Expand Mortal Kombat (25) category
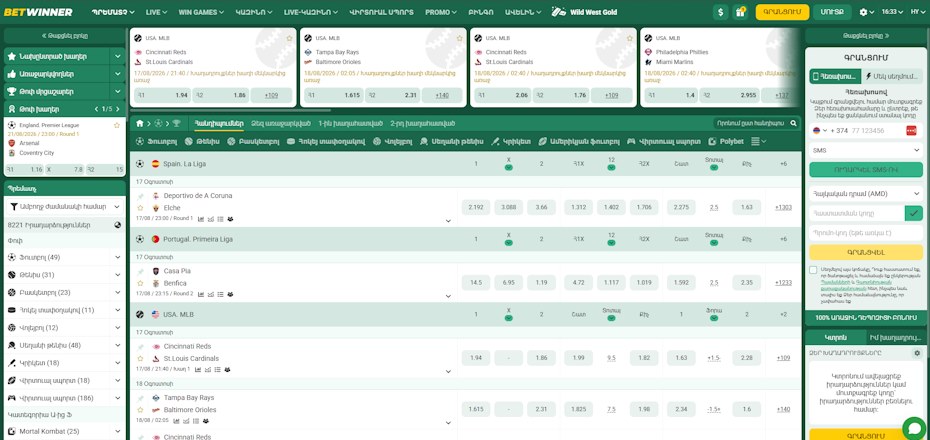 (x=118, y=432)
